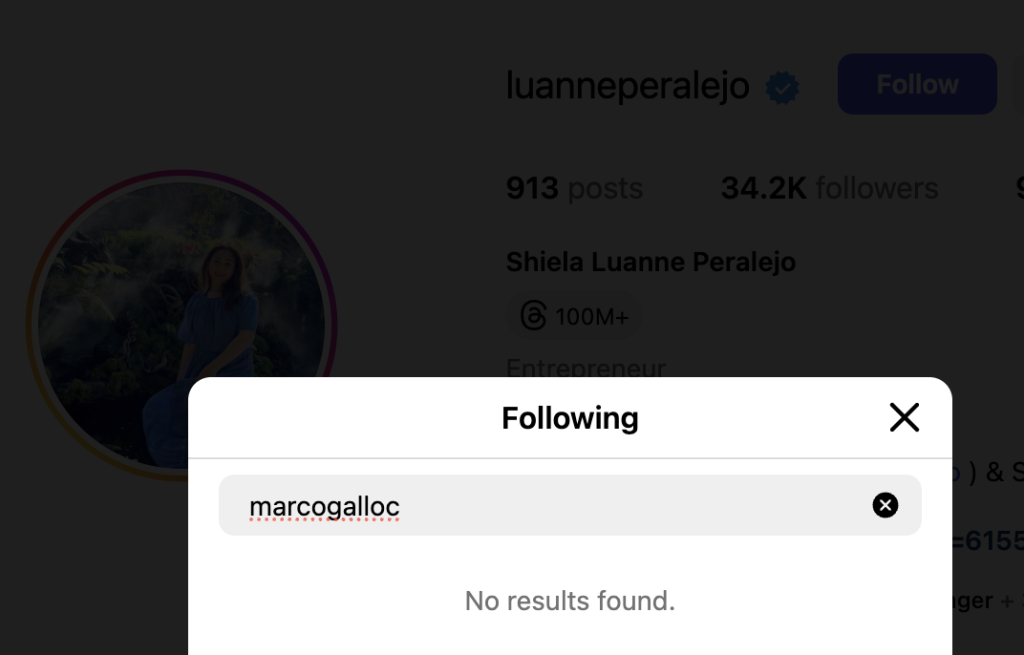Viewport: 1024px width, 655px height.
Task: Clear the search text with the circled X
Action: (x=885, y=506)
